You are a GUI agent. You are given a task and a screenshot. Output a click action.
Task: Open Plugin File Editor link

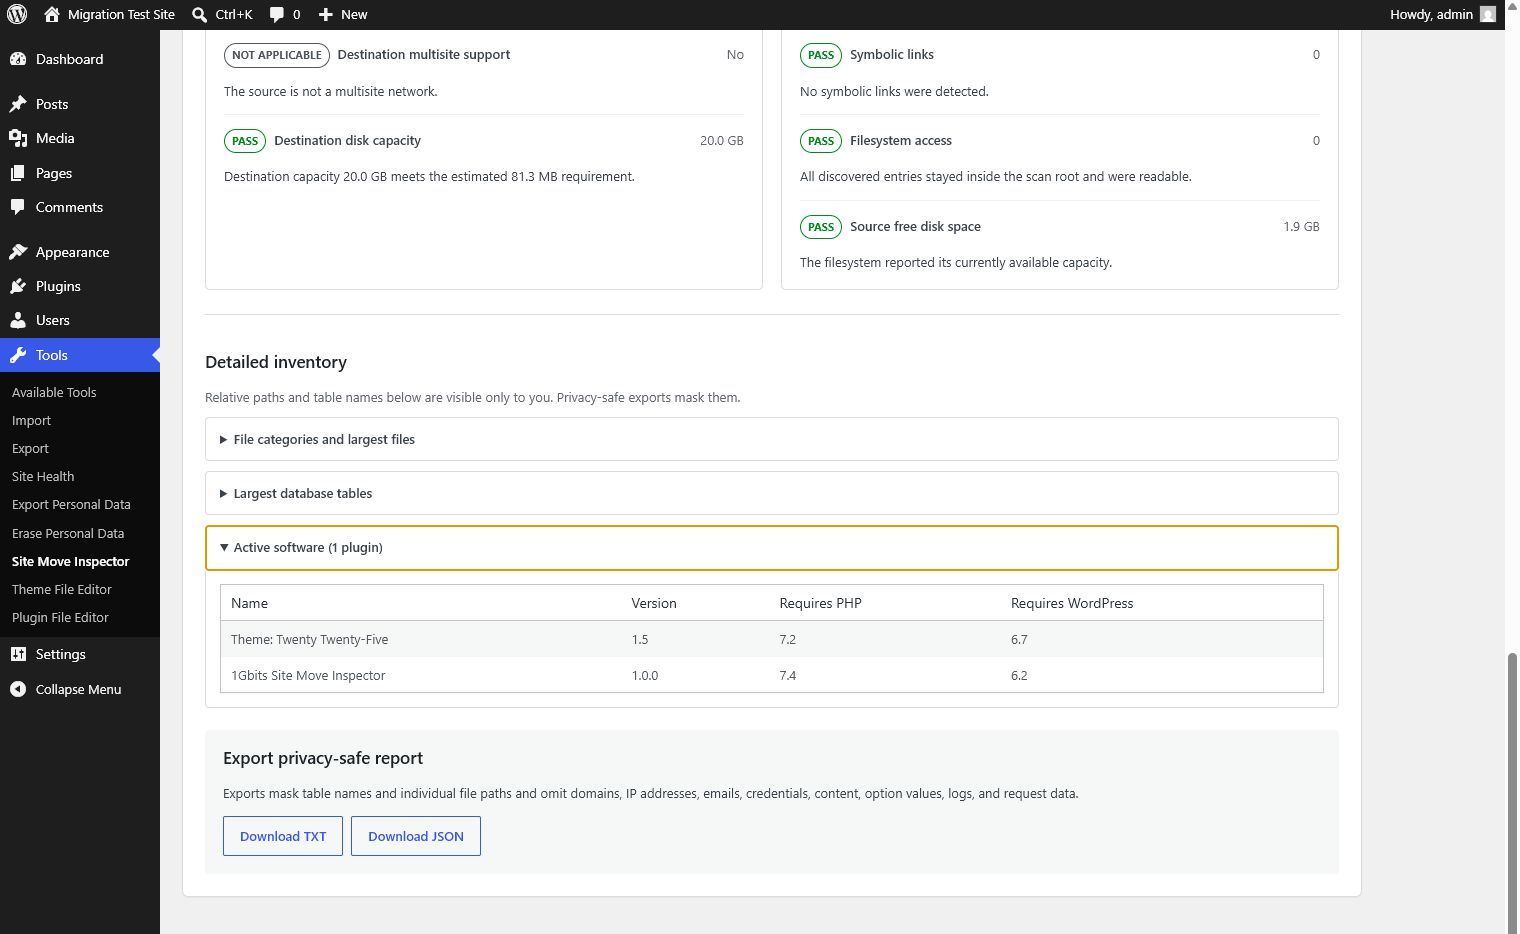click(x=60, y=617)
